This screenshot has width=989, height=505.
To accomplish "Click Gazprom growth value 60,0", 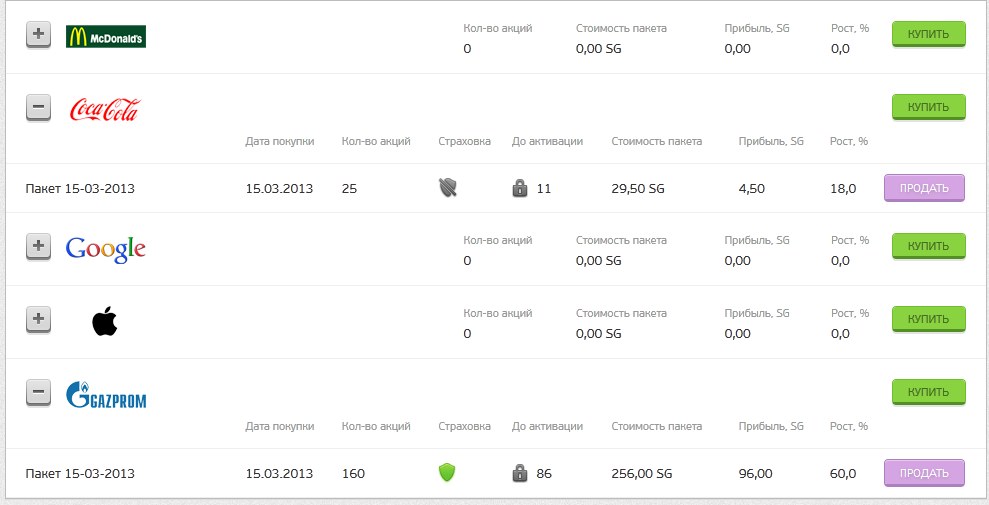I will coord(843,473).
